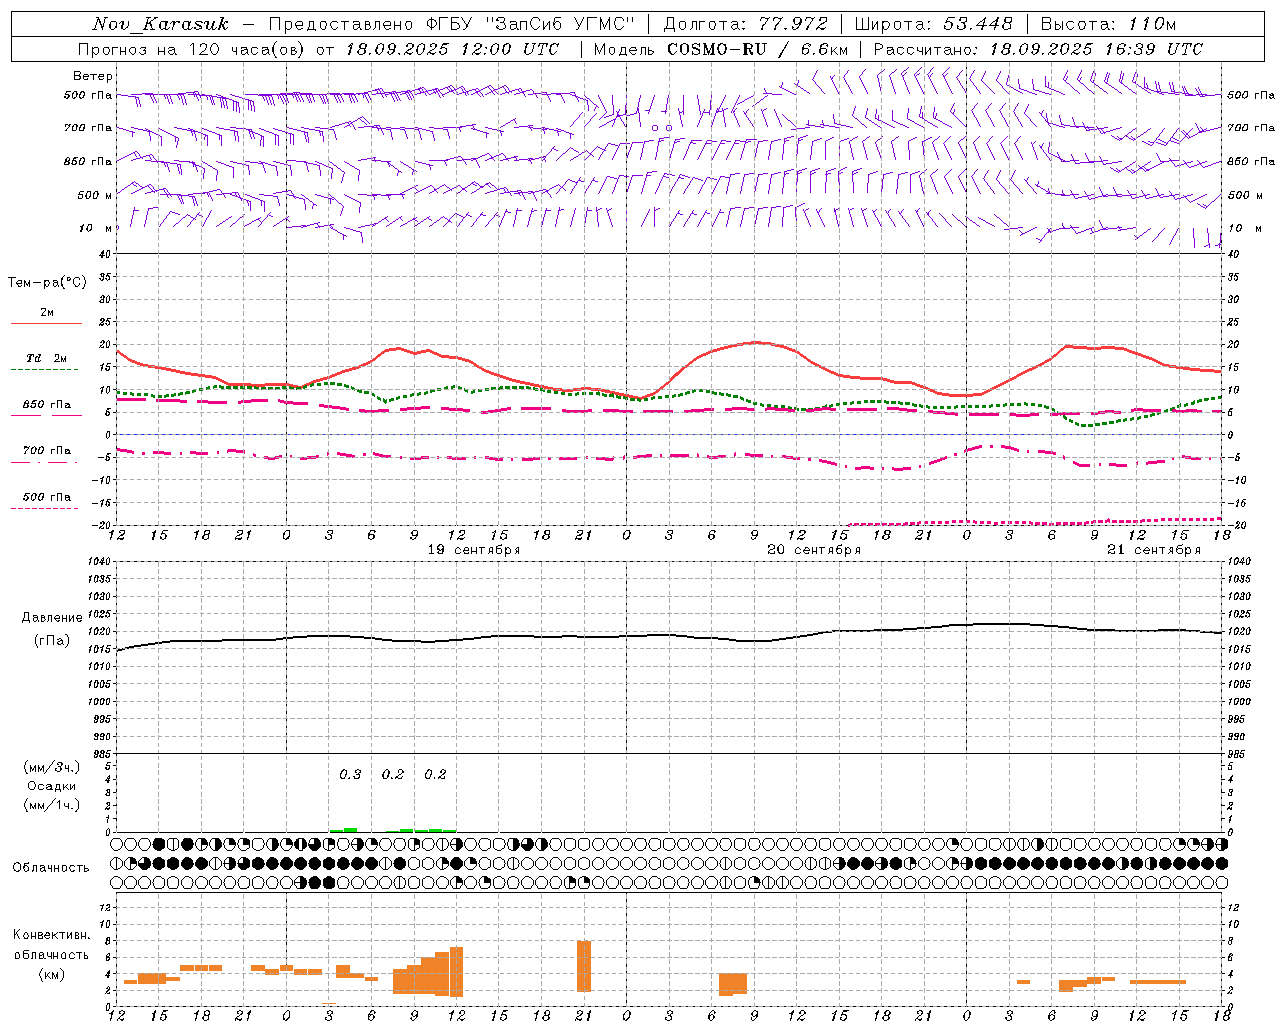Click the date label "19 сентября"
1280x1024 pixels.
pyautogui.click(x=474, y=550)
